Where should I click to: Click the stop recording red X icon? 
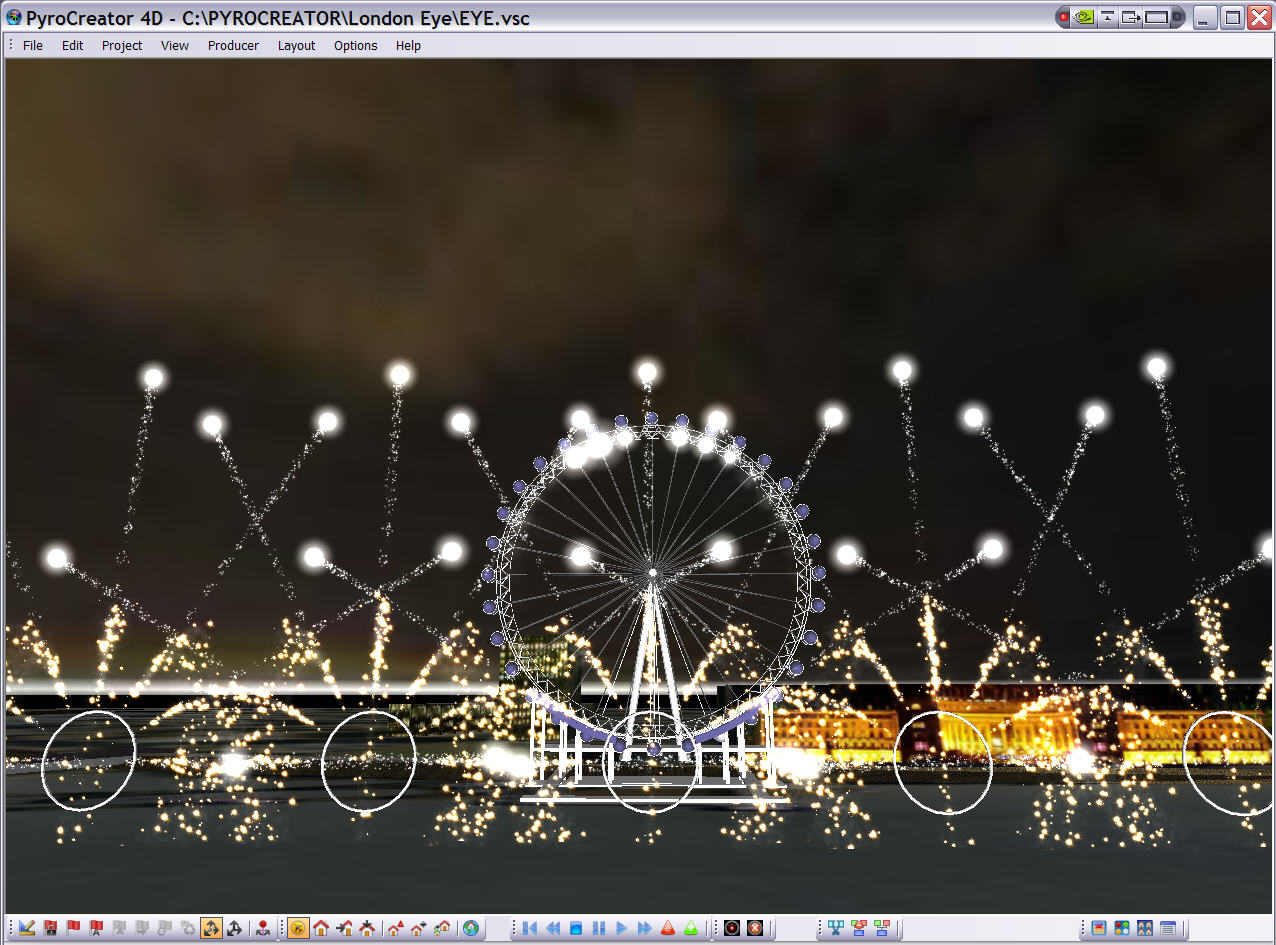[x=755, y=928]
